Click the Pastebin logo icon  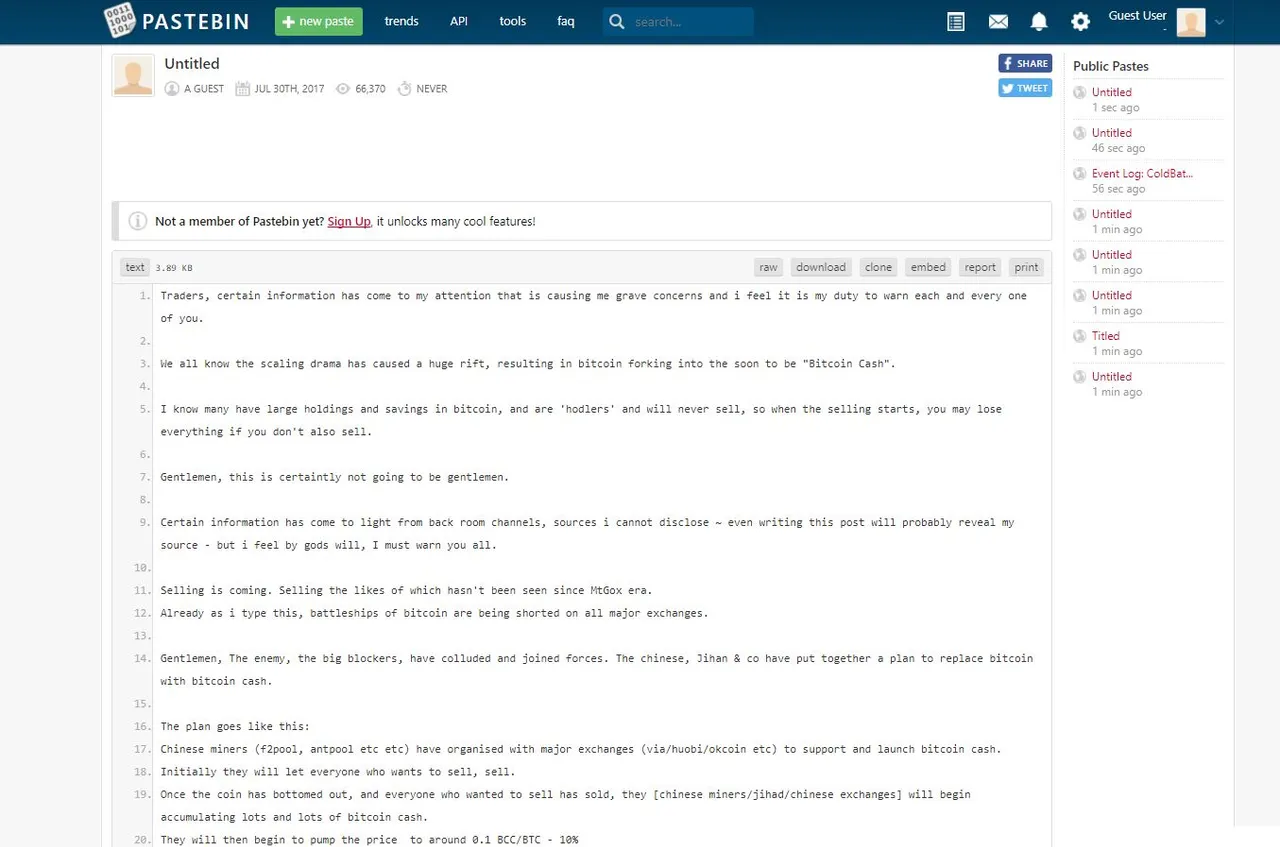119,21
